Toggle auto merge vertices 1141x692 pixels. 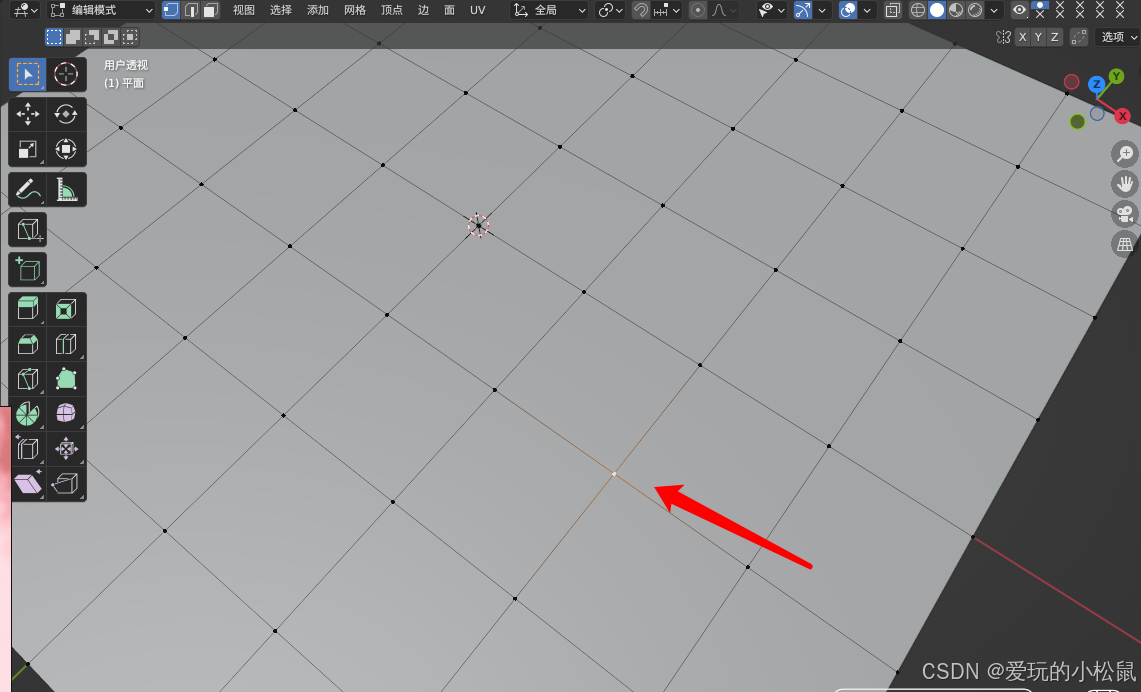(1079, 37)
